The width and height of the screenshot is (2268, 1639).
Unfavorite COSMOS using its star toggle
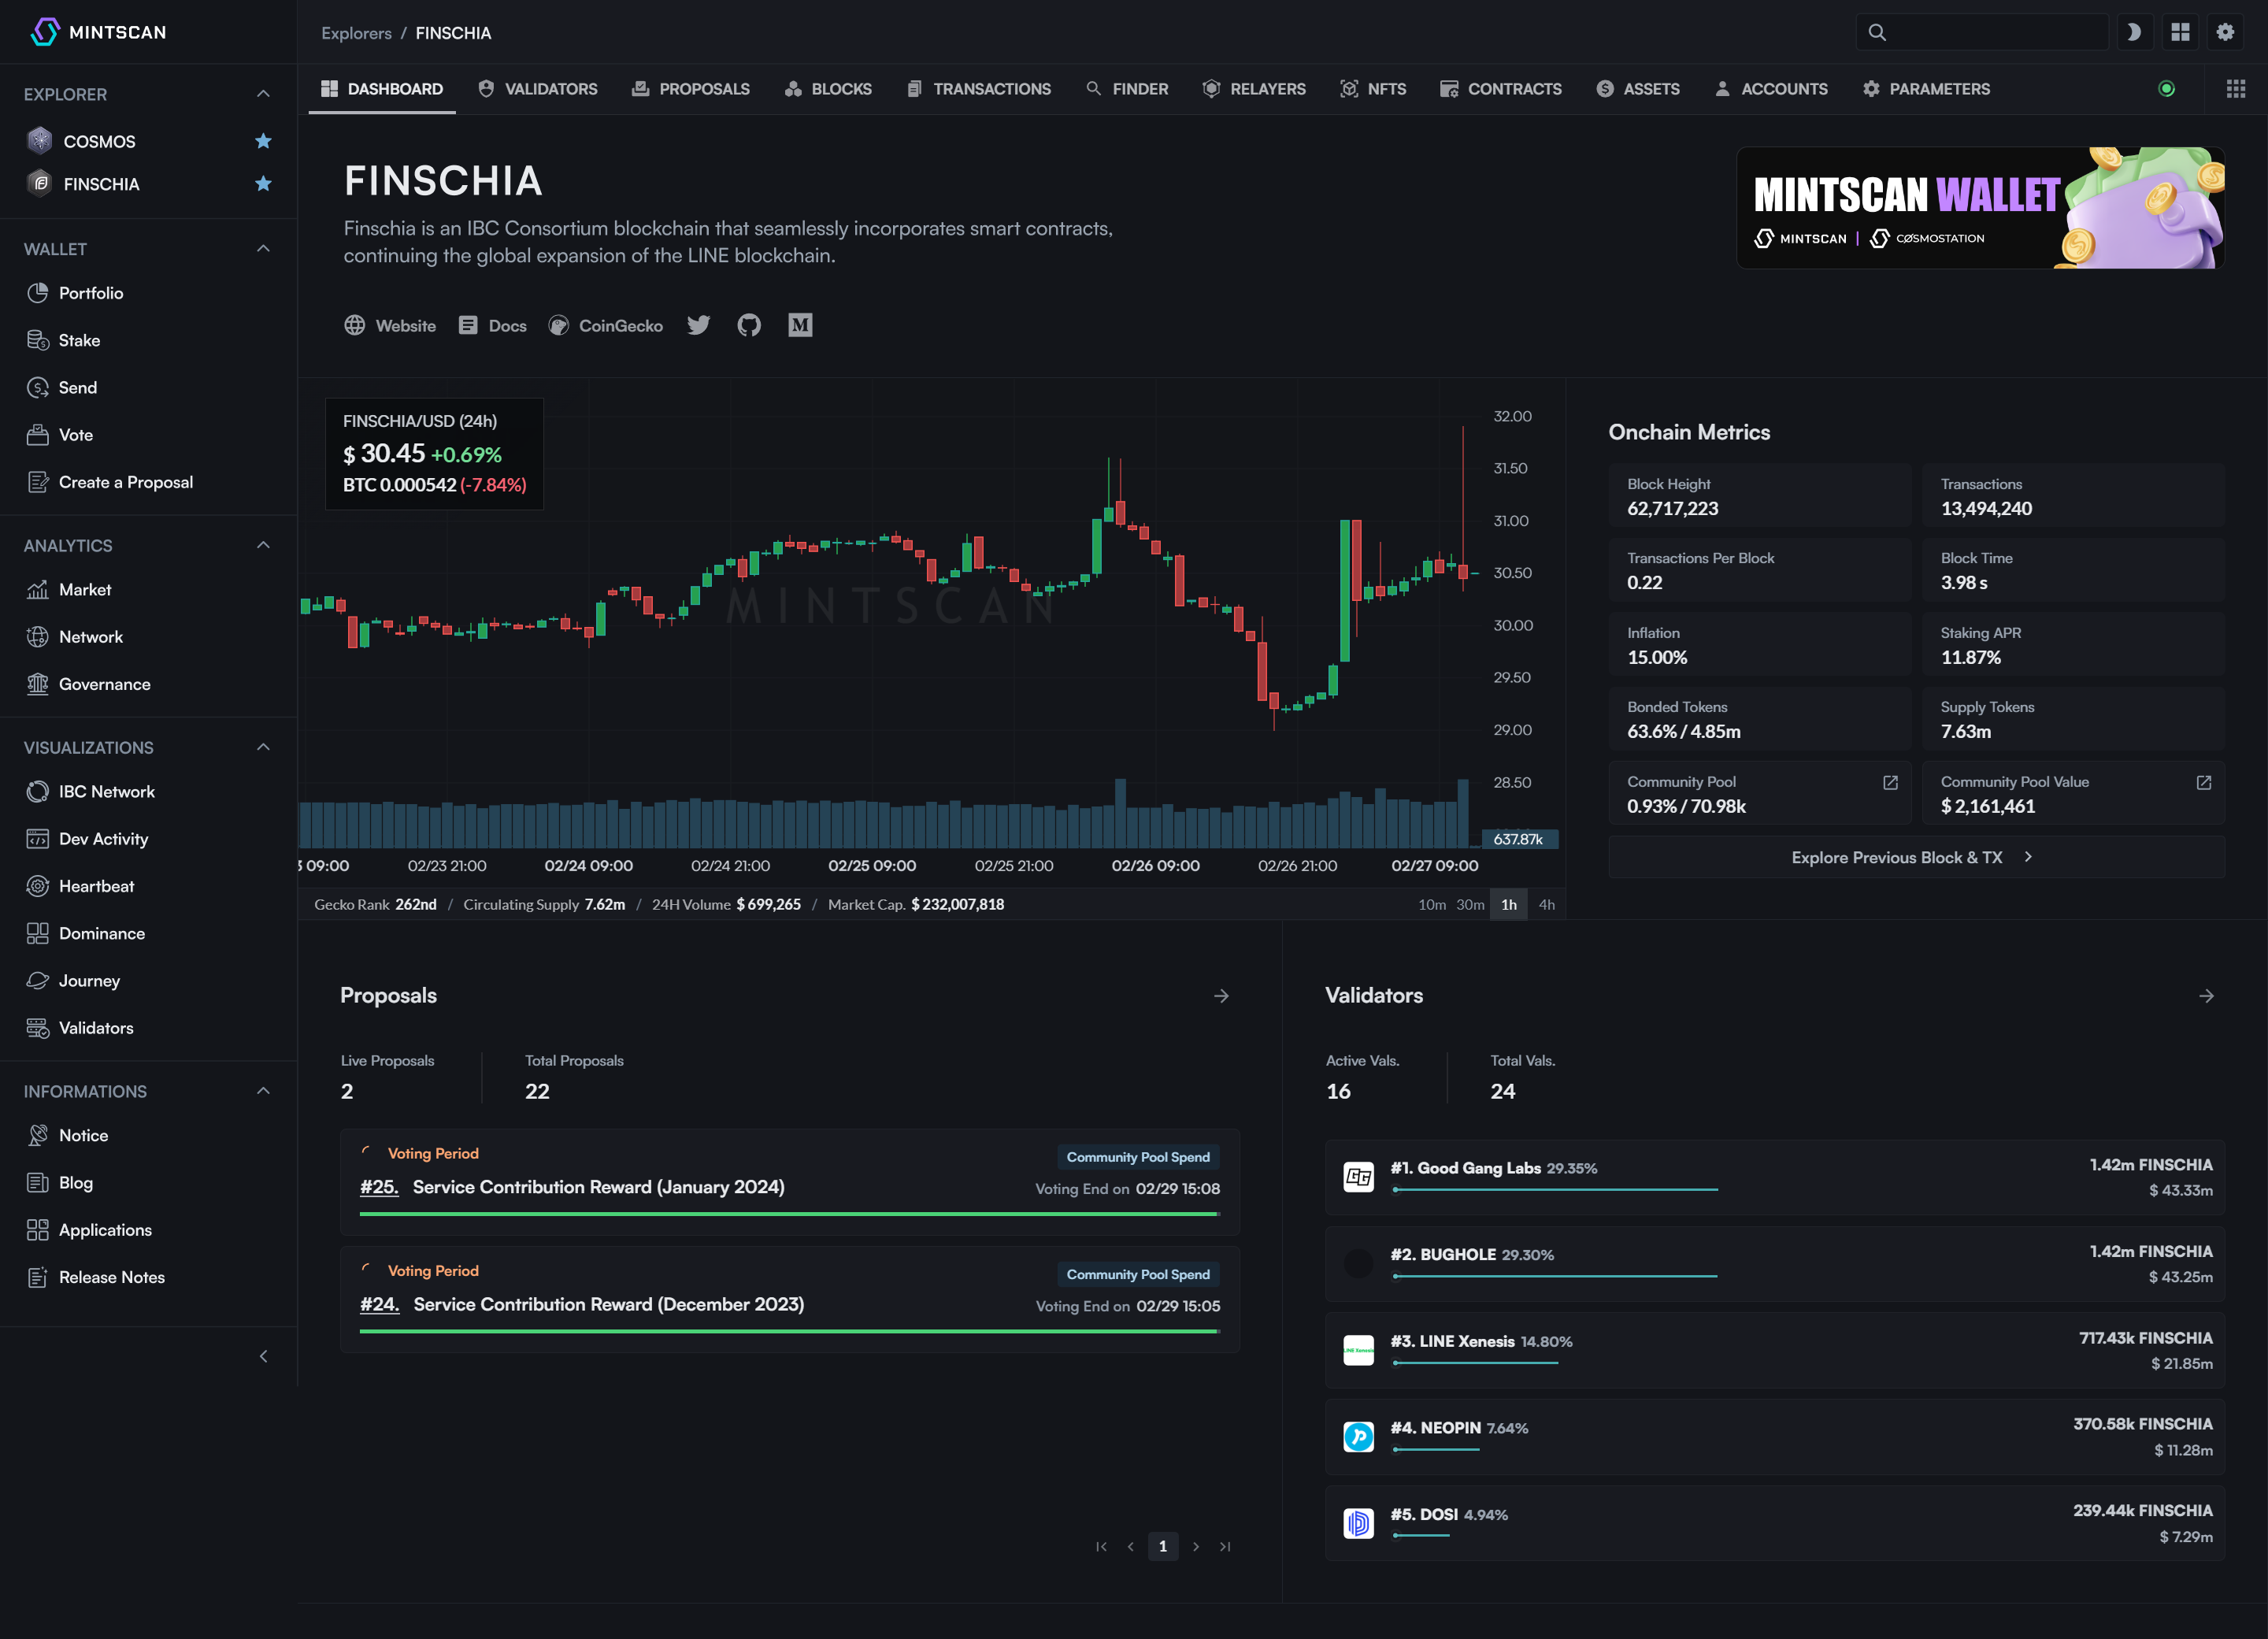tap(263, 141)
